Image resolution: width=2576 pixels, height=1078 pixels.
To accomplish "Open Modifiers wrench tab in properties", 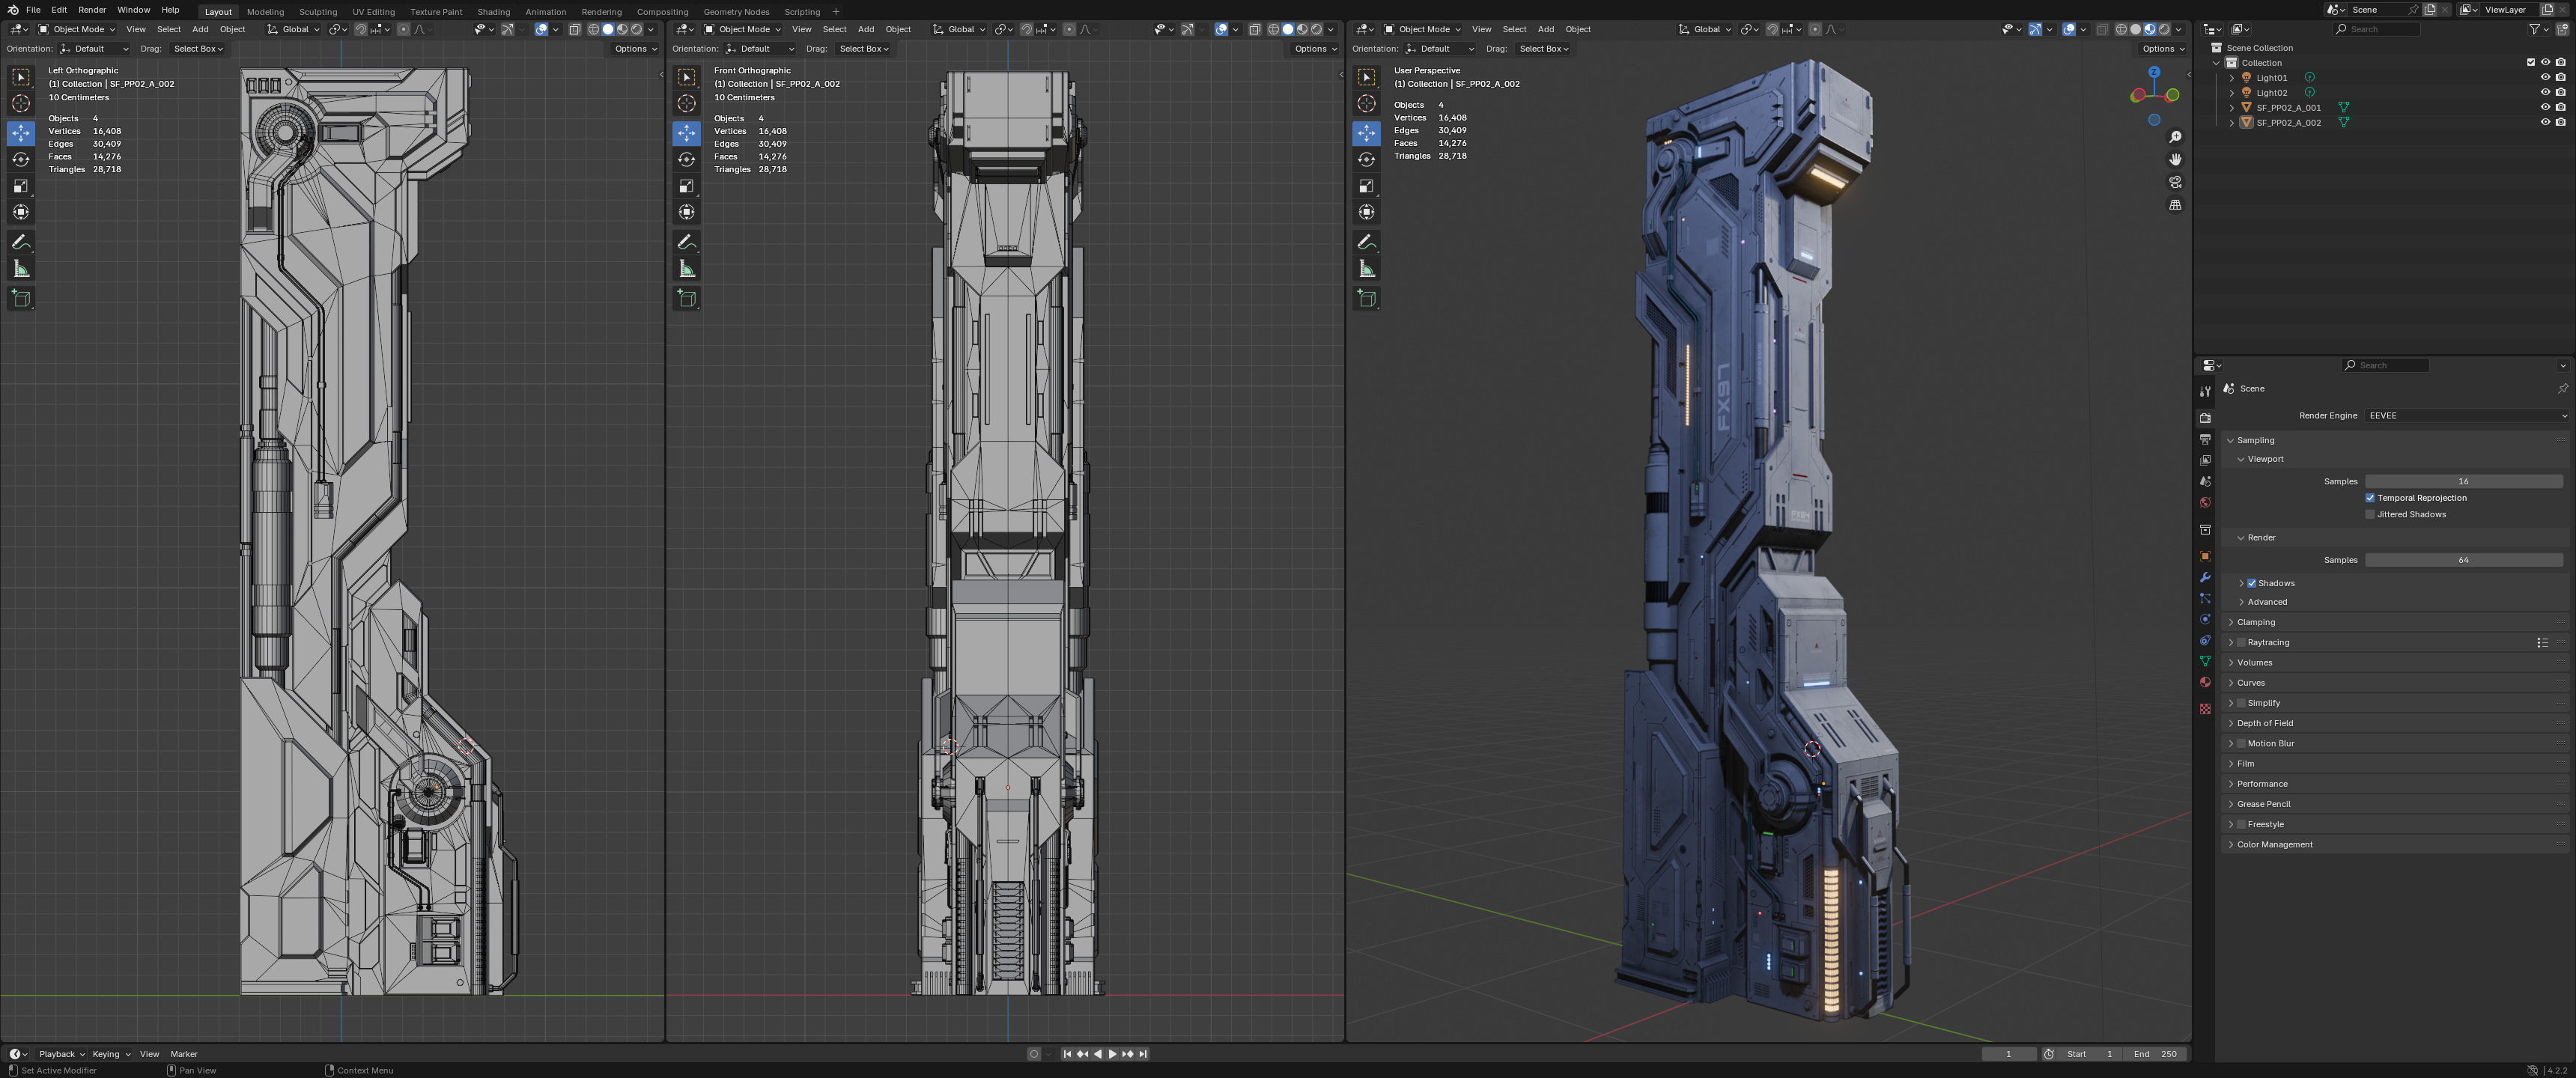I will click(x=2205, y=577).
